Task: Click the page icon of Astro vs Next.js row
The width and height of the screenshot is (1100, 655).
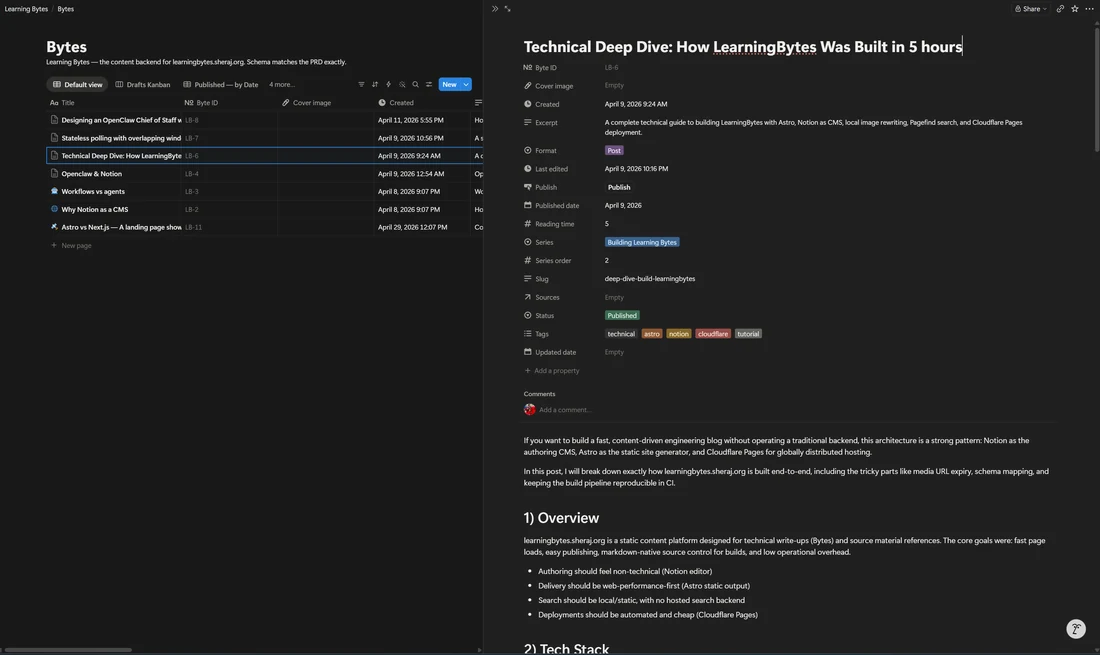Action: click(54, 227)
